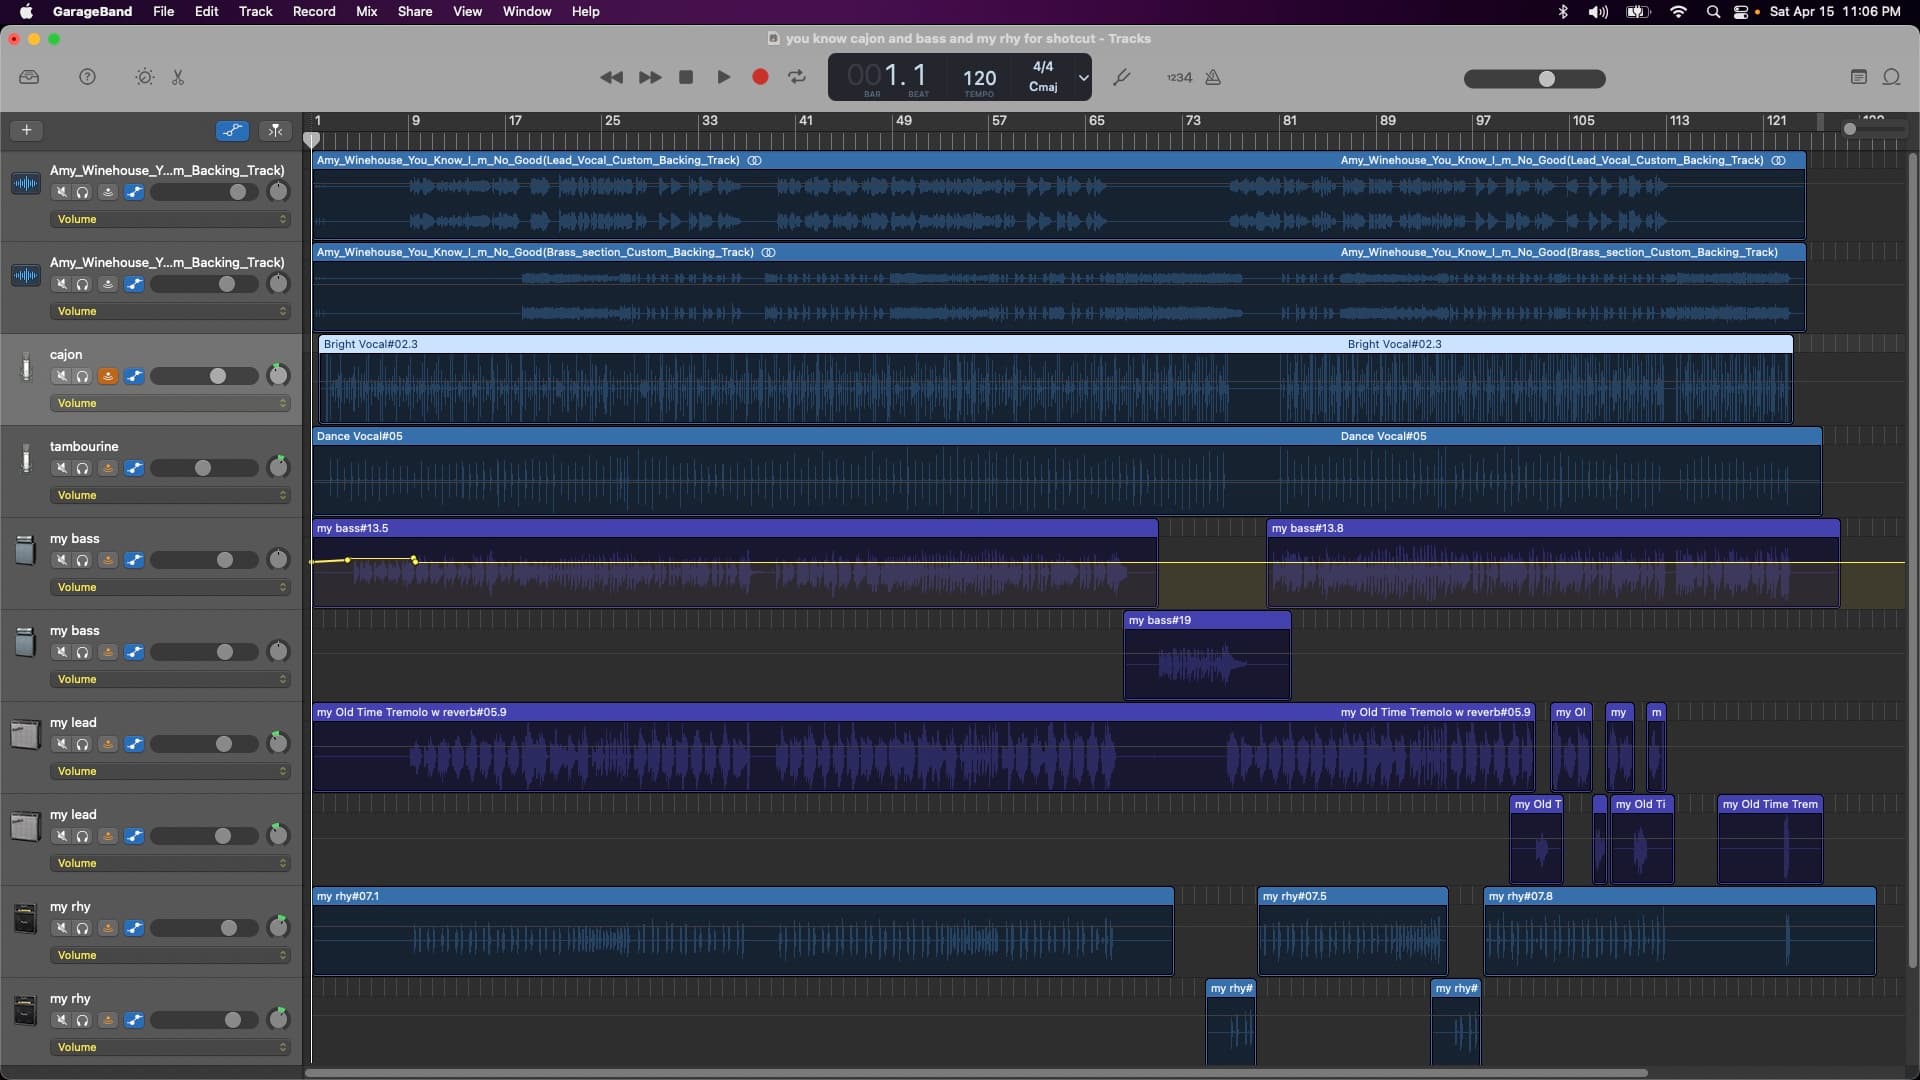Open Volume dropdown on second Amy_Winehouse track

pos(170,311)
